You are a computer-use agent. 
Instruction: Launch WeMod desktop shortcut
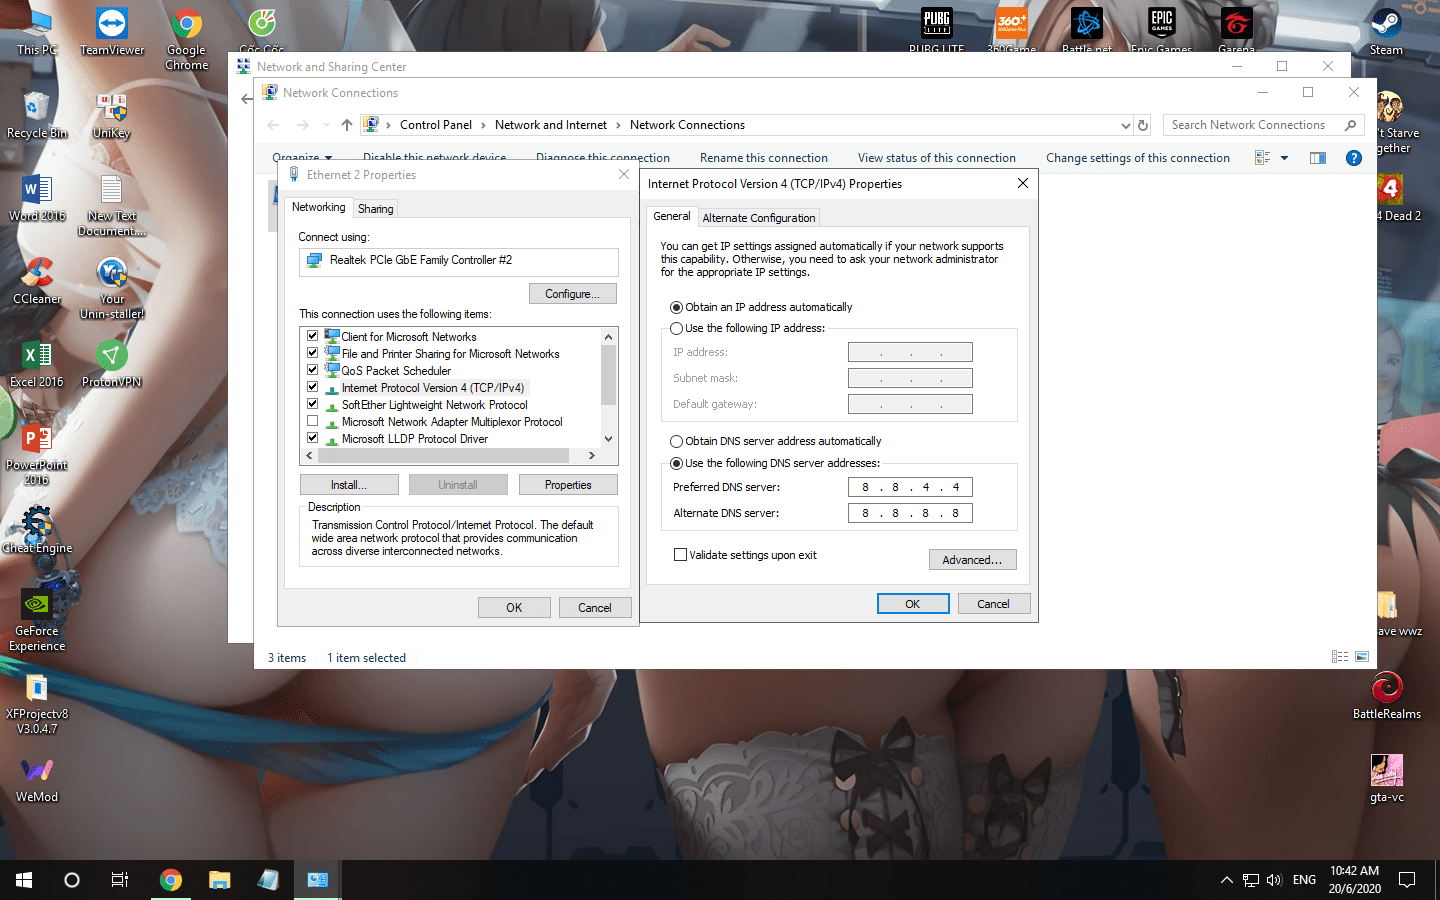[37, 779]
